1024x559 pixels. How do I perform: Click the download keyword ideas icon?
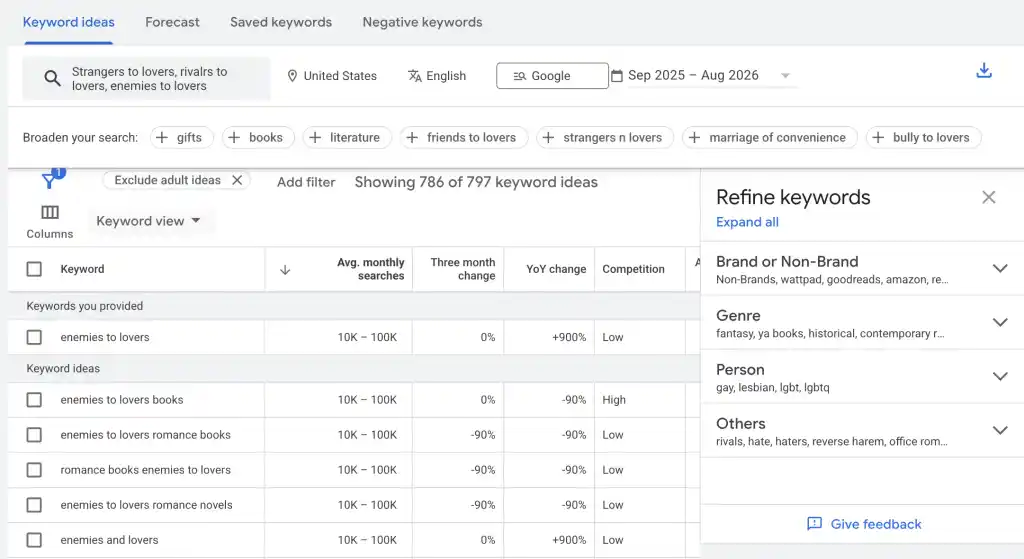(984, 71)
